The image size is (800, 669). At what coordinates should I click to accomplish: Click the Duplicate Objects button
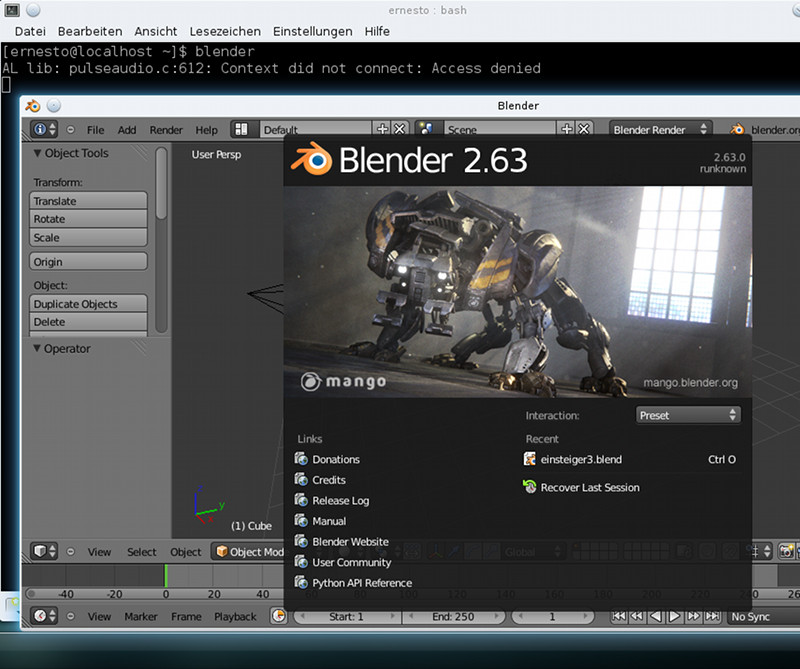pyautogui.click(x=88, y=304)
